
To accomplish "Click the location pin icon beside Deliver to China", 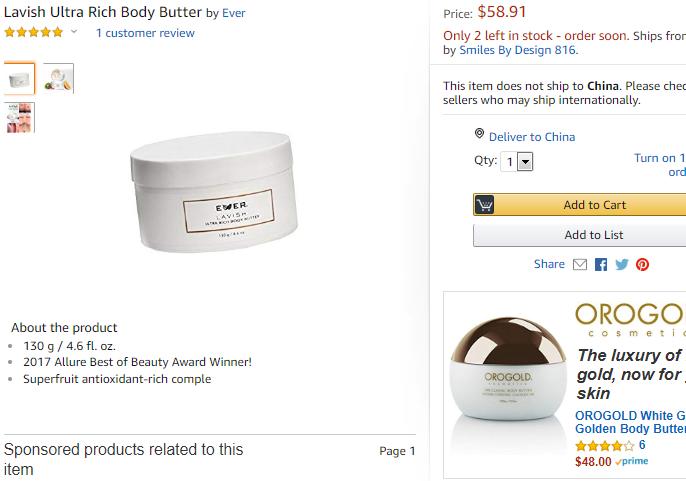I will click(x=480, y=135).
